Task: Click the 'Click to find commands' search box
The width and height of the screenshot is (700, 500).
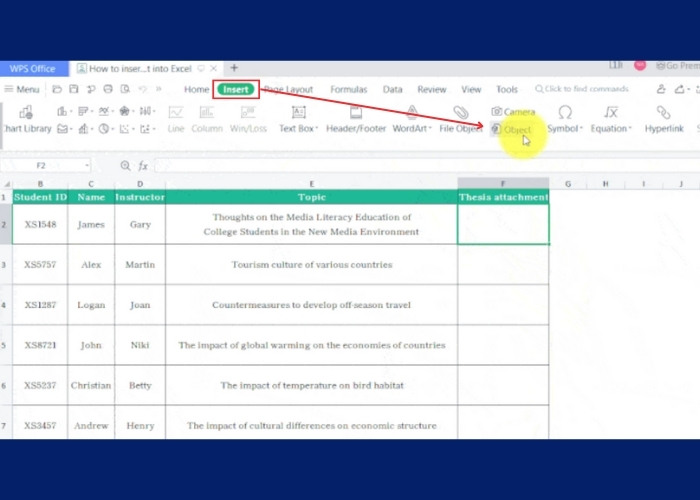Action: click(585, 89)
